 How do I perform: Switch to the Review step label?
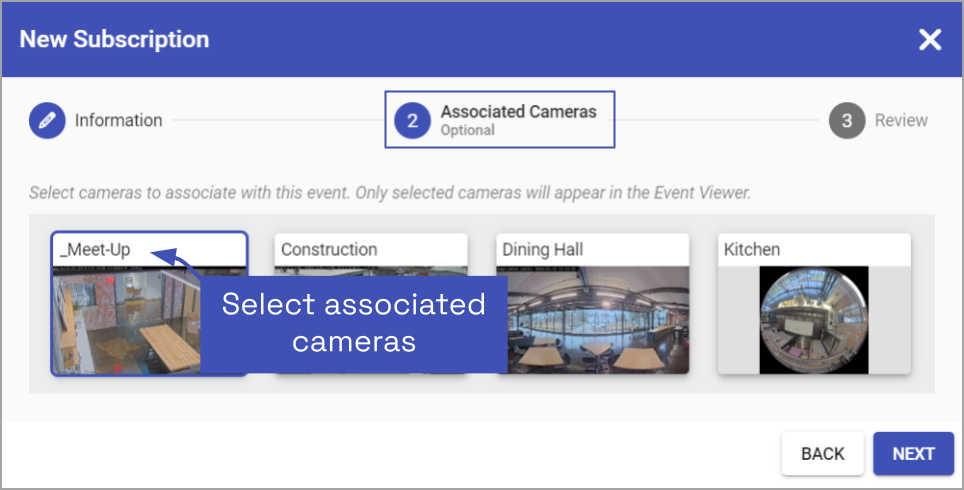(x=901, y=121)
